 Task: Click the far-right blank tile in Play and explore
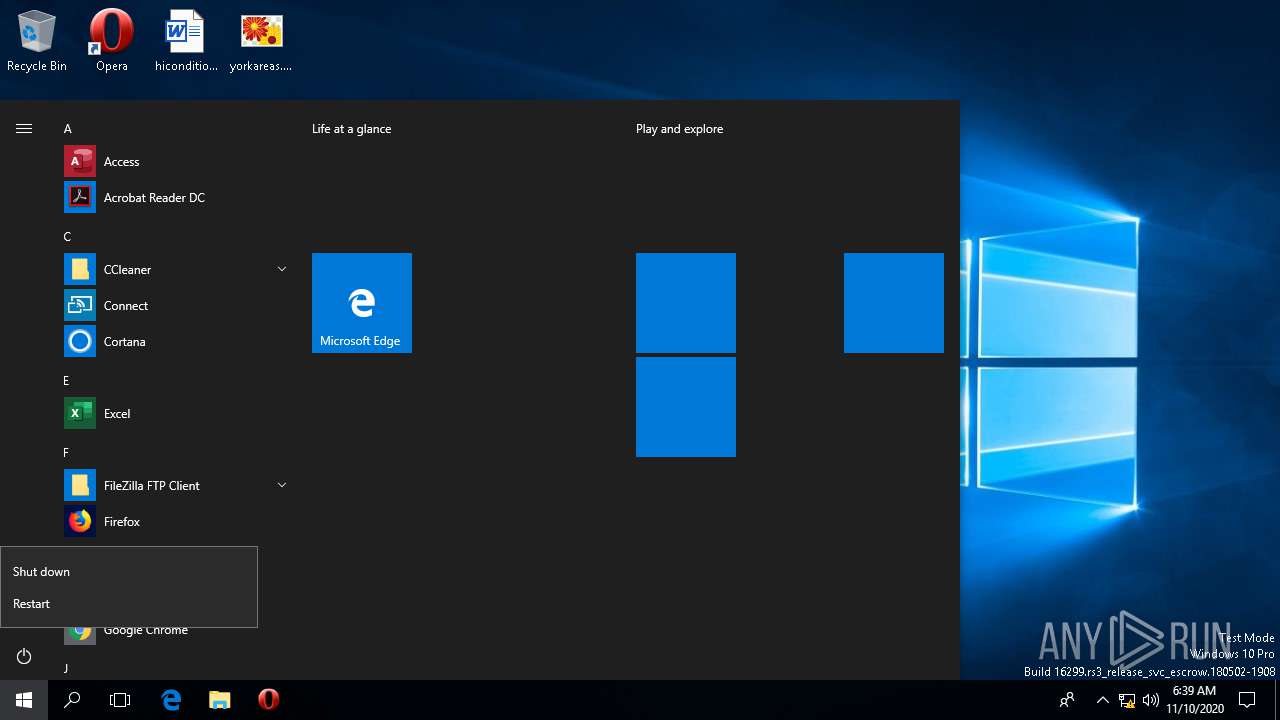[894, 303]
